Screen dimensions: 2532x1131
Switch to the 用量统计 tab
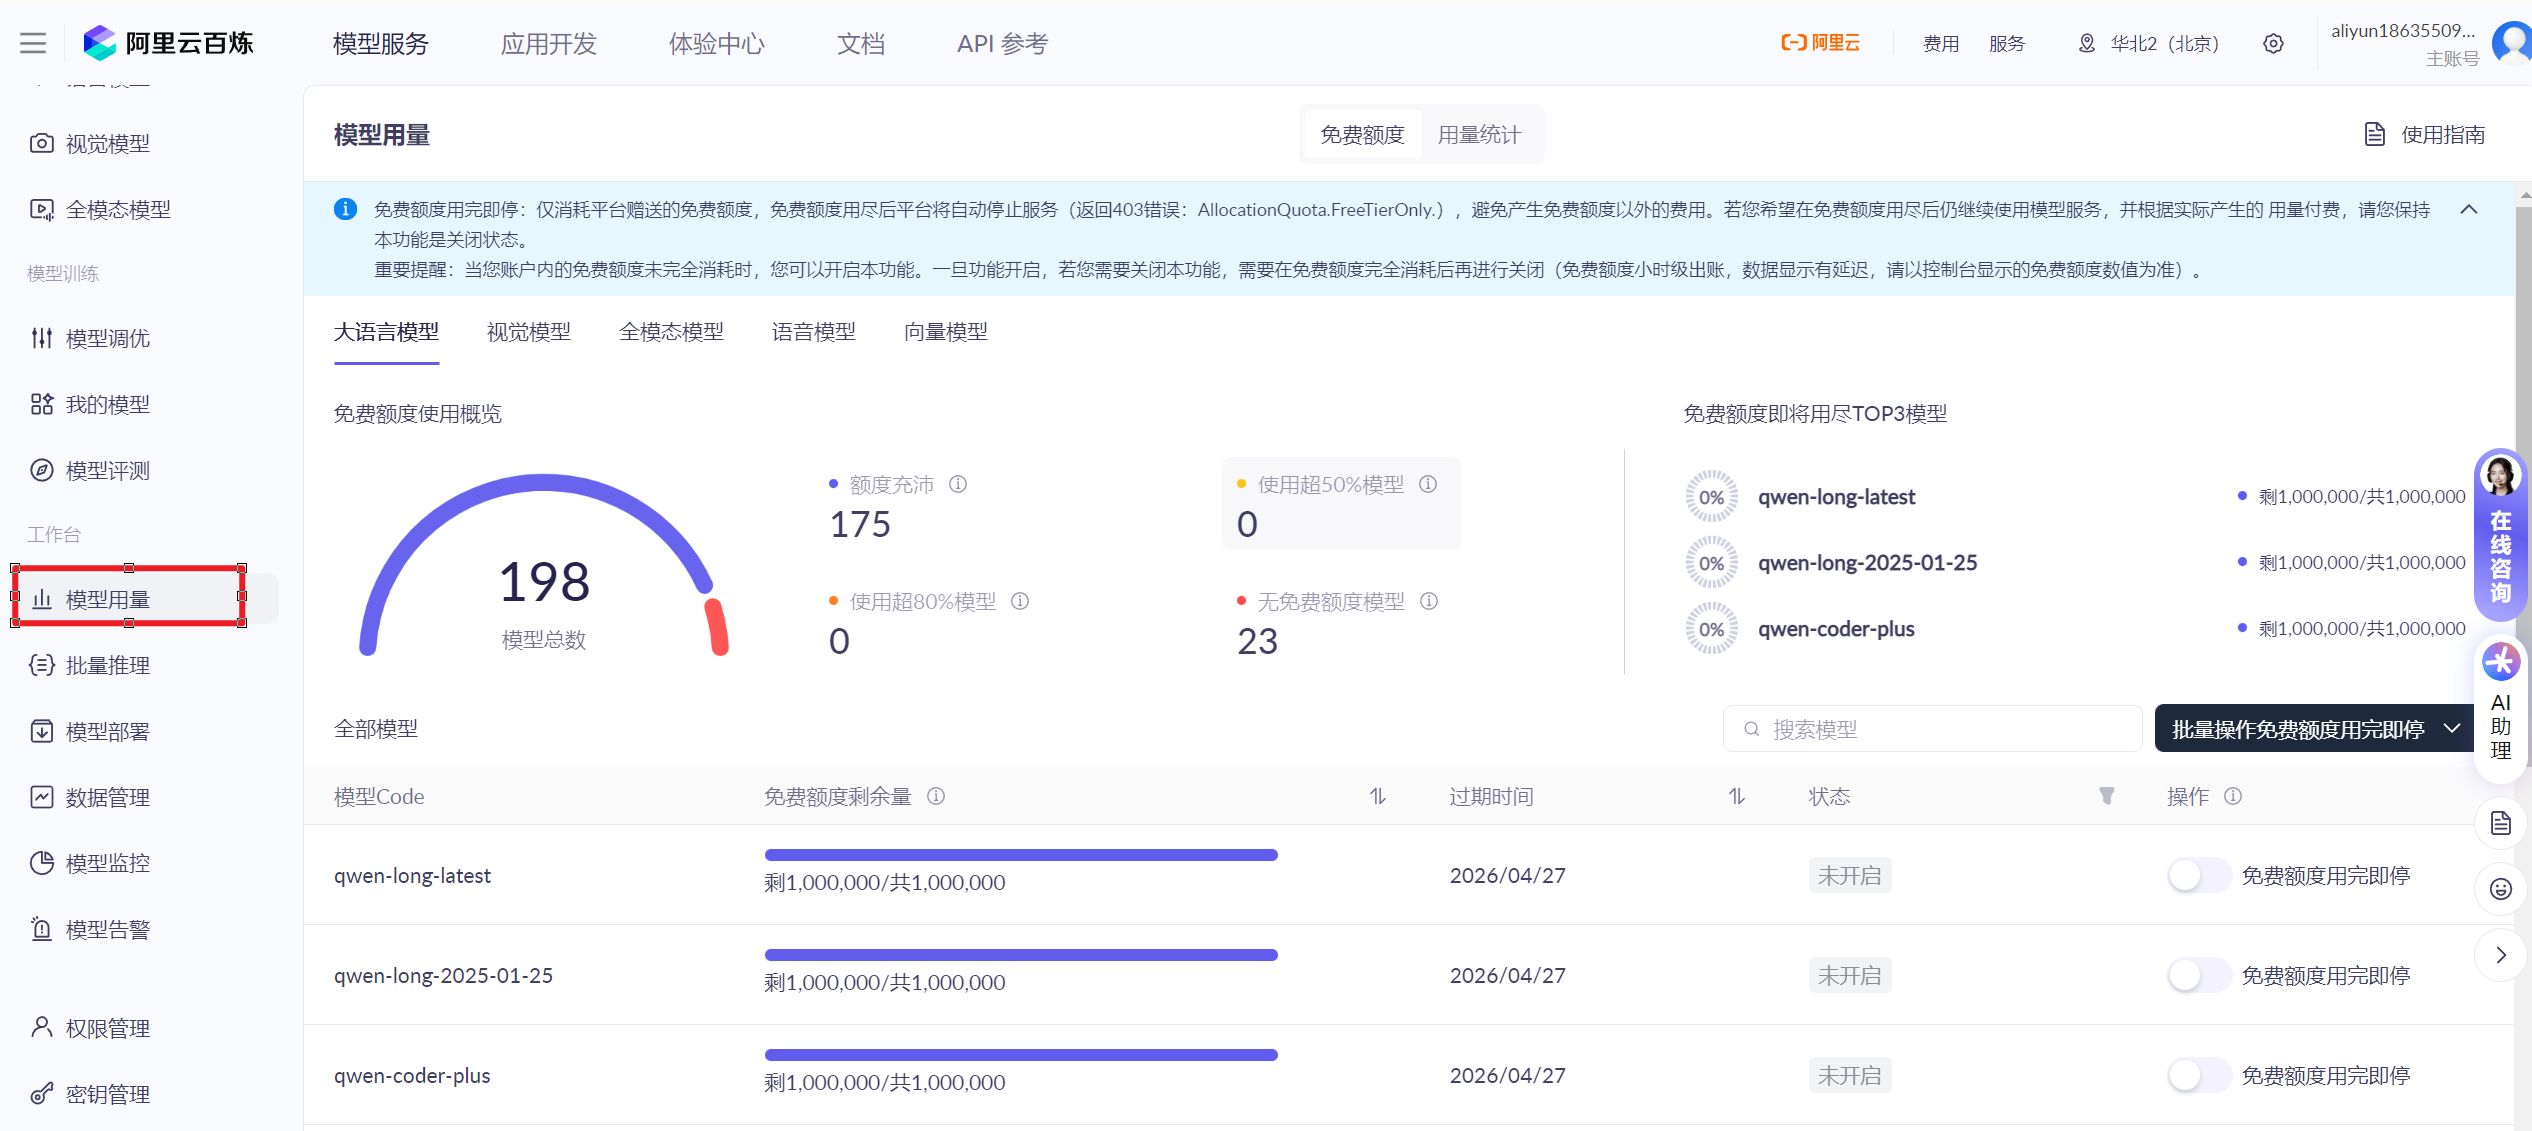pos(1479,135)
